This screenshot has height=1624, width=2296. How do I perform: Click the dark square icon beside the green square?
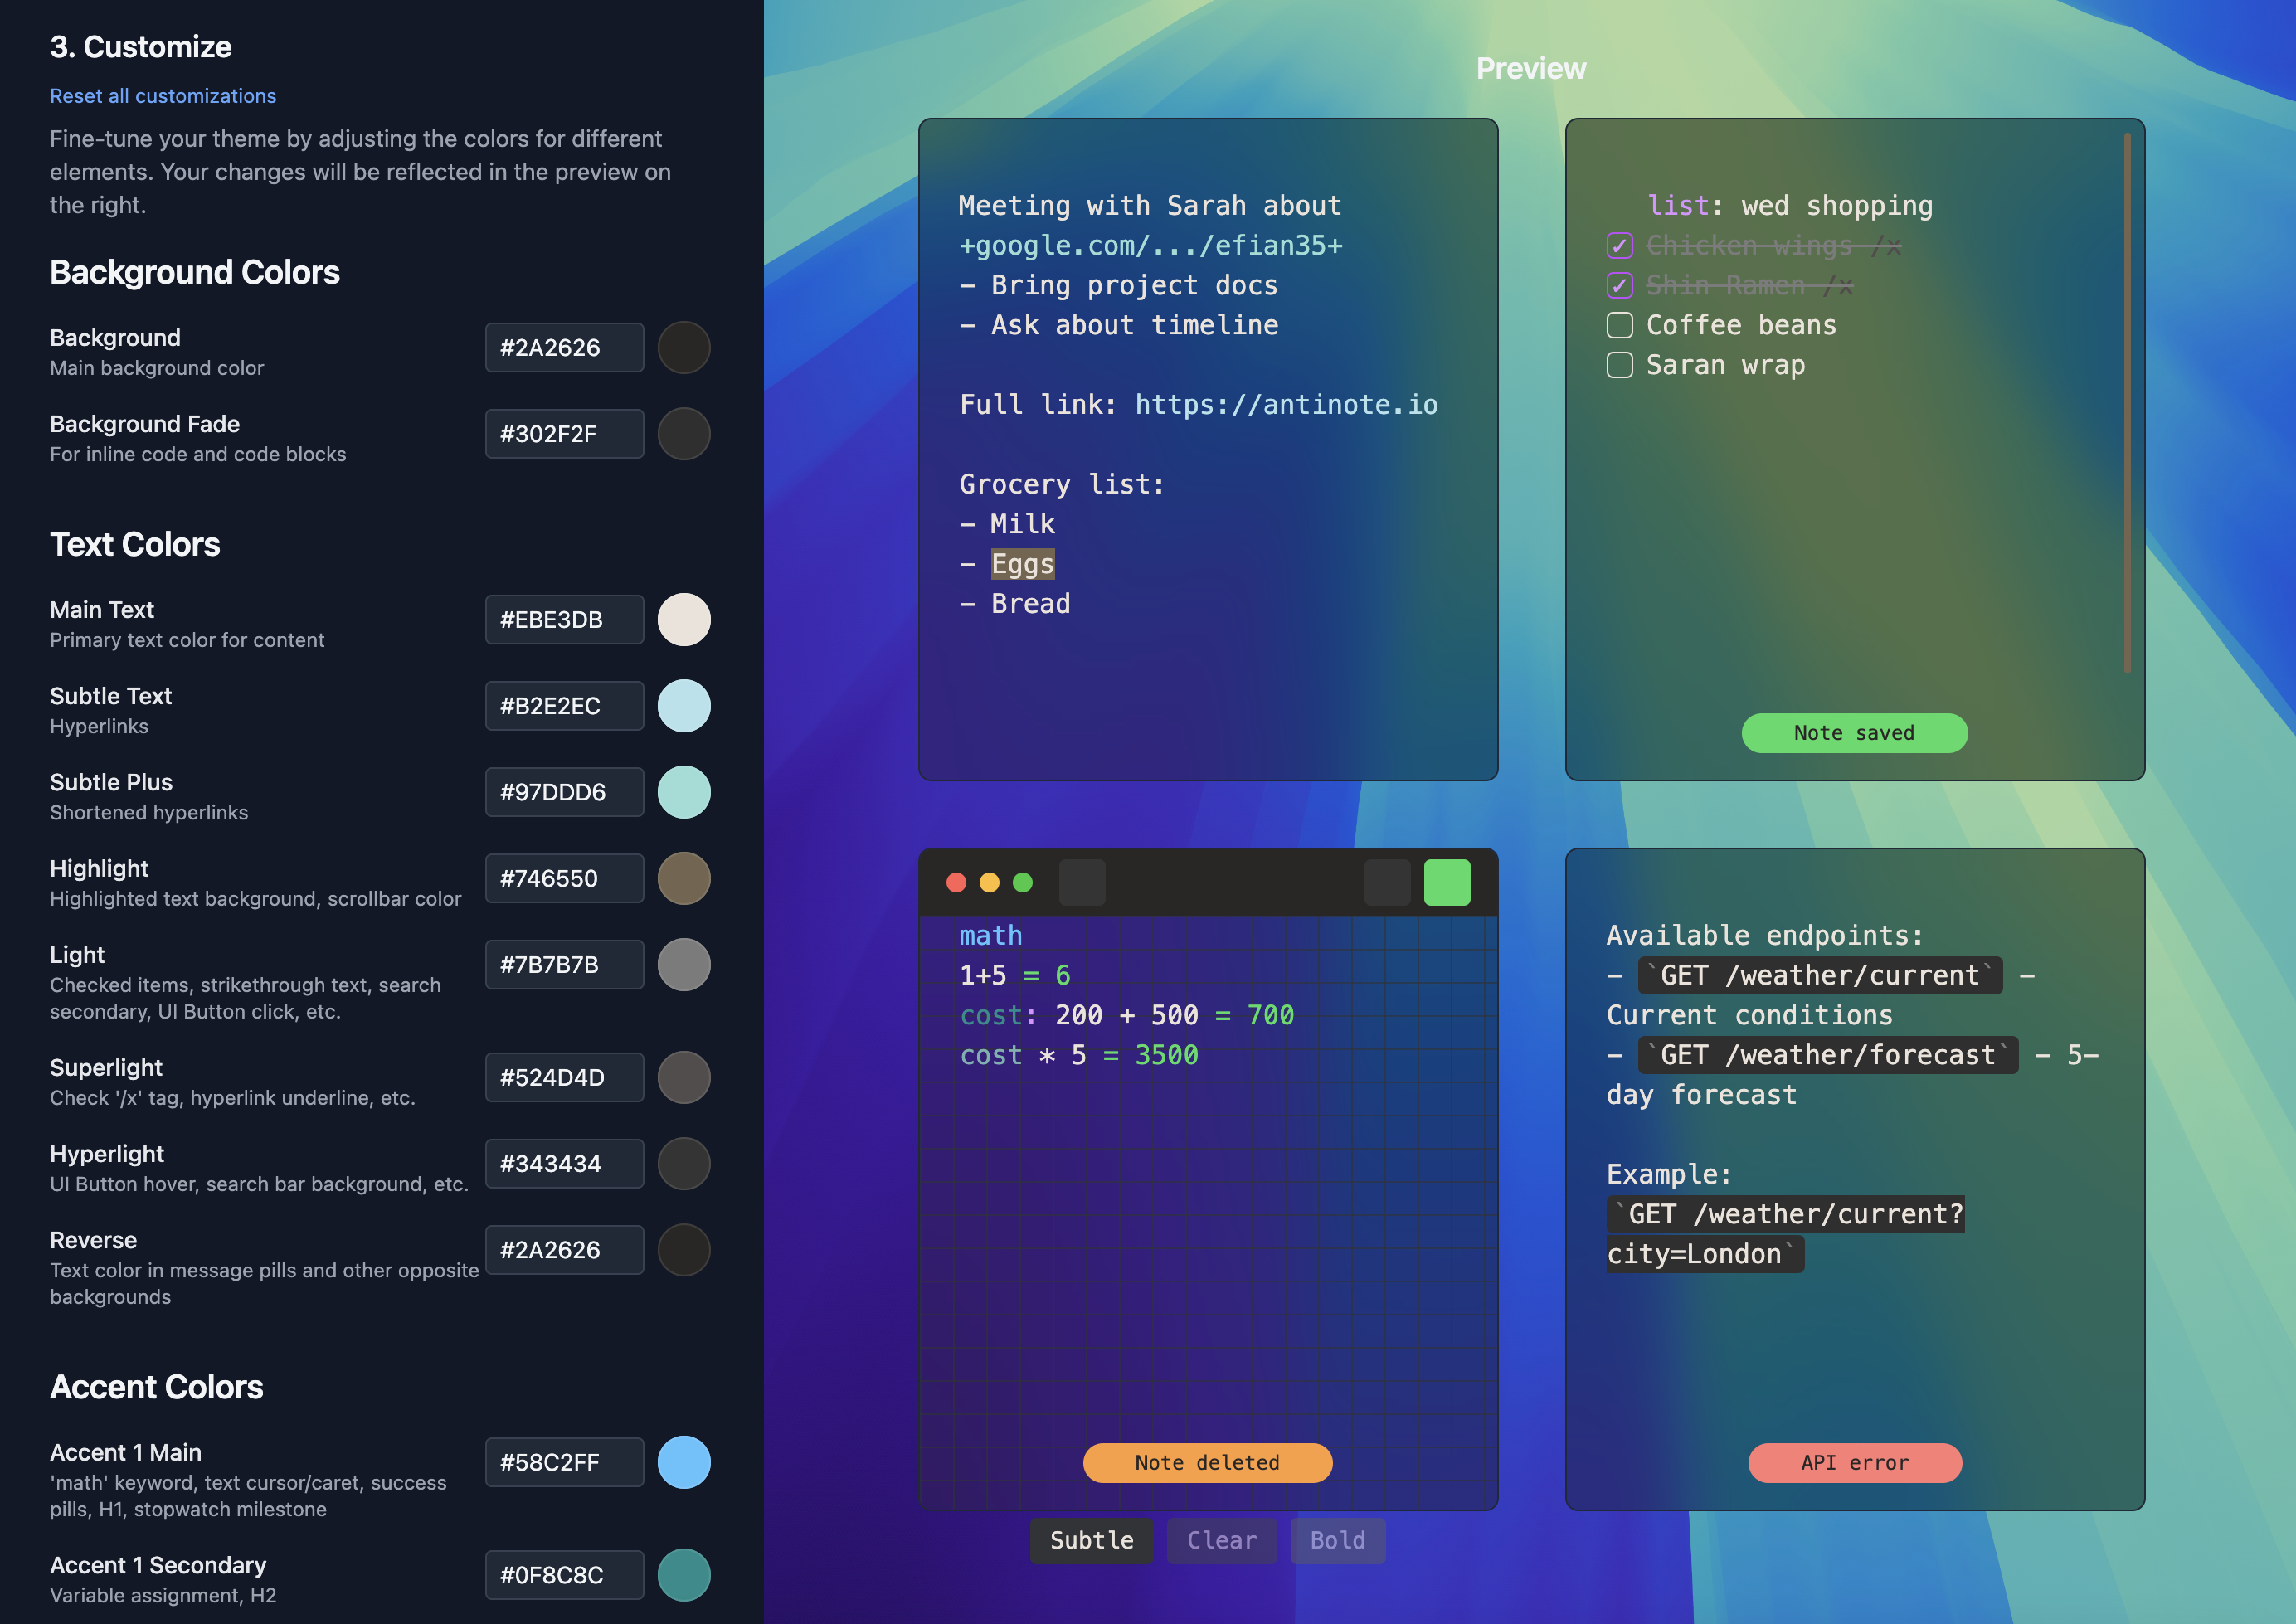1388,881
